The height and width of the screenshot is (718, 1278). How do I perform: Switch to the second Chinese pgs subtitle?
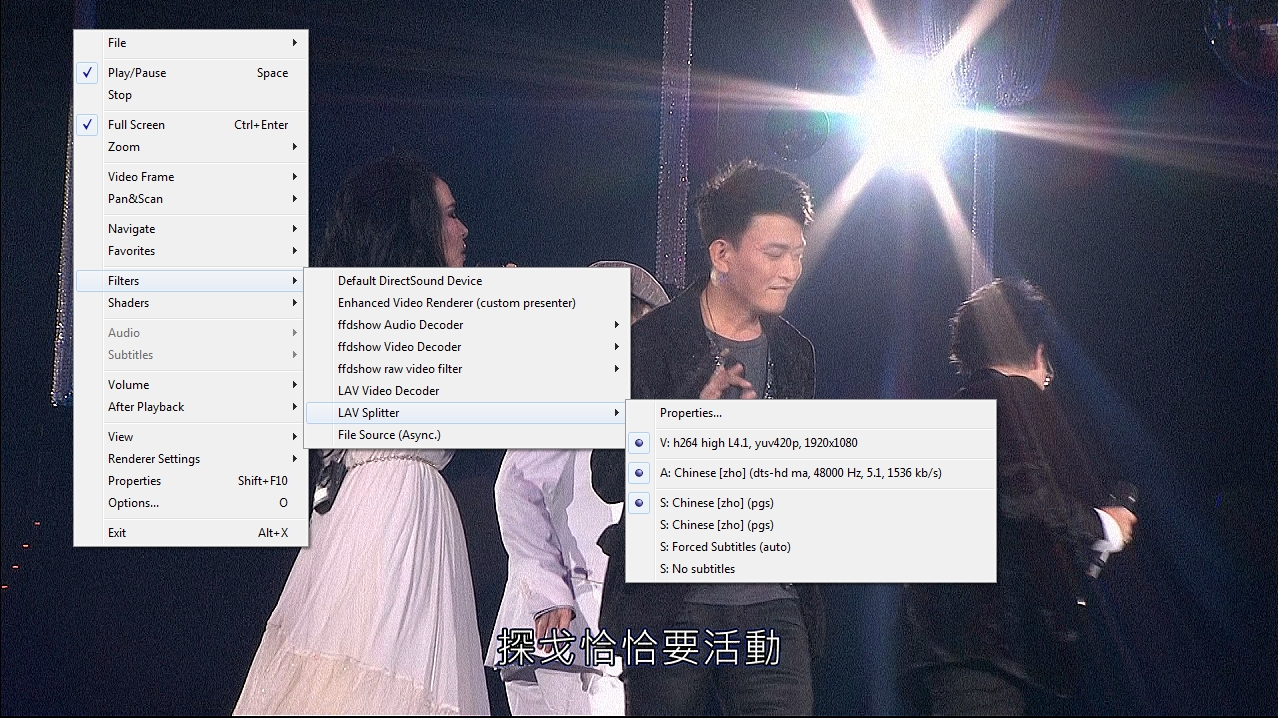(716, 525)
